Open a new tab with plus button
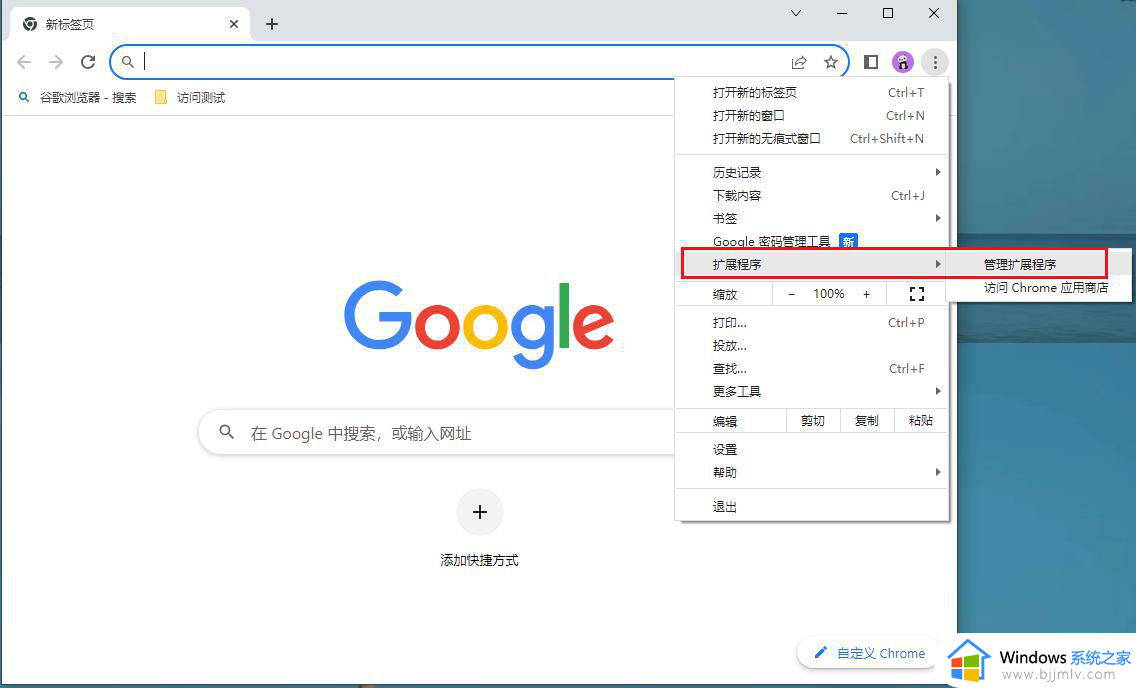This screenshot has width=1136, height=688. (x=272, y=24)
